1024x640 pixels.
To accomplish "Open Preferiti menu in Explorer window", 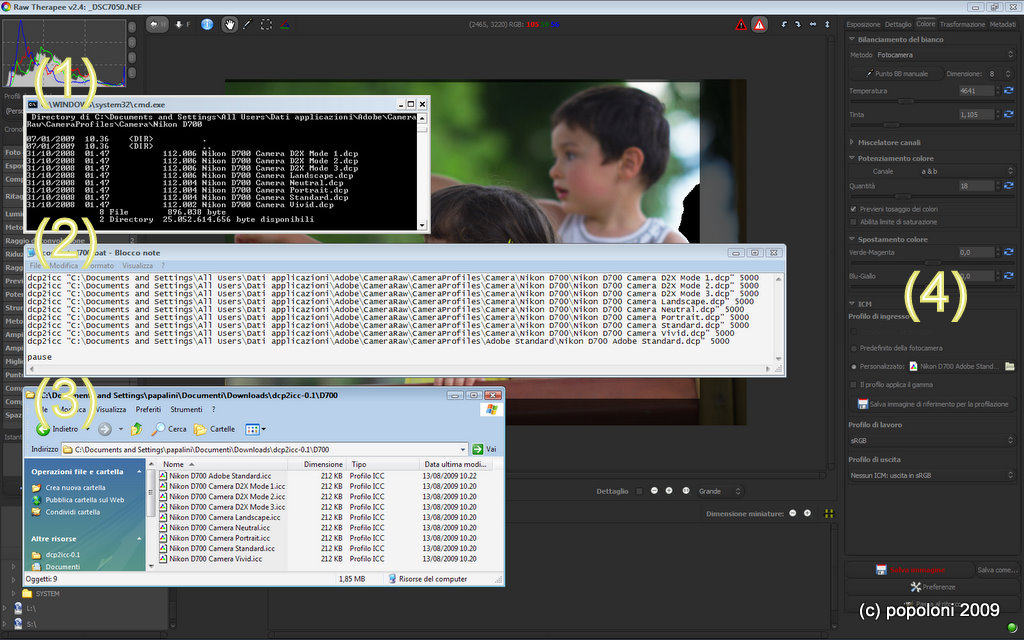I will click(x=148, y=409).
